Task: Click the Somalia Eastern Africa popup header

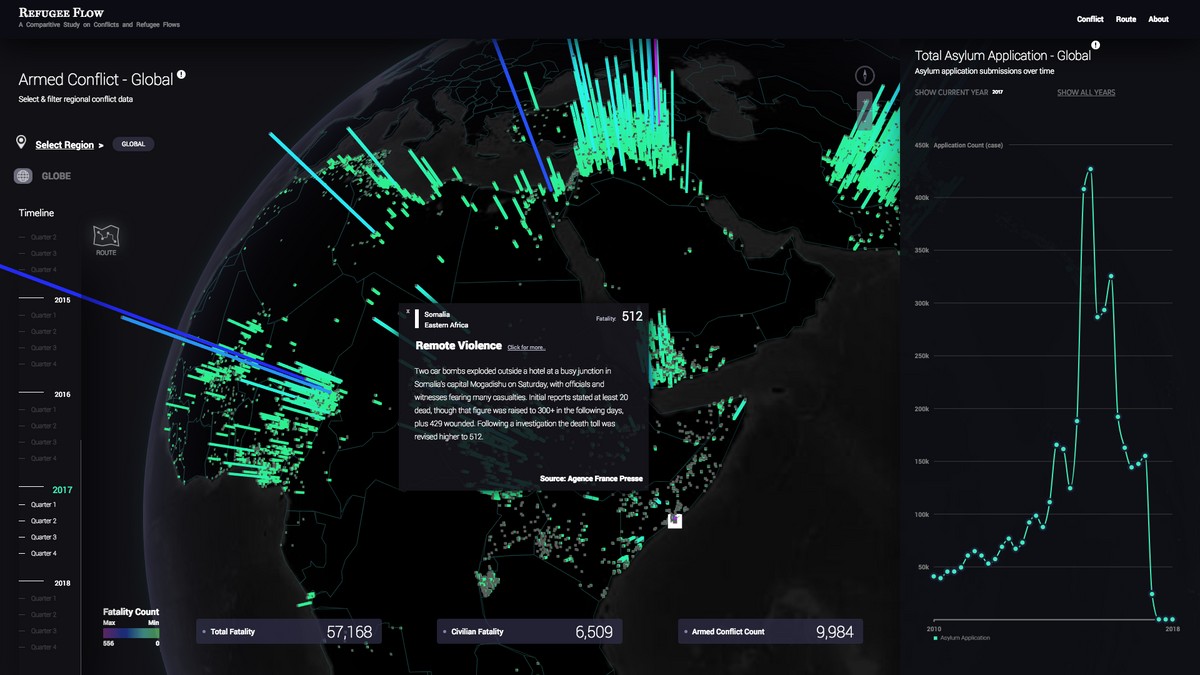Action: [441, 319]
